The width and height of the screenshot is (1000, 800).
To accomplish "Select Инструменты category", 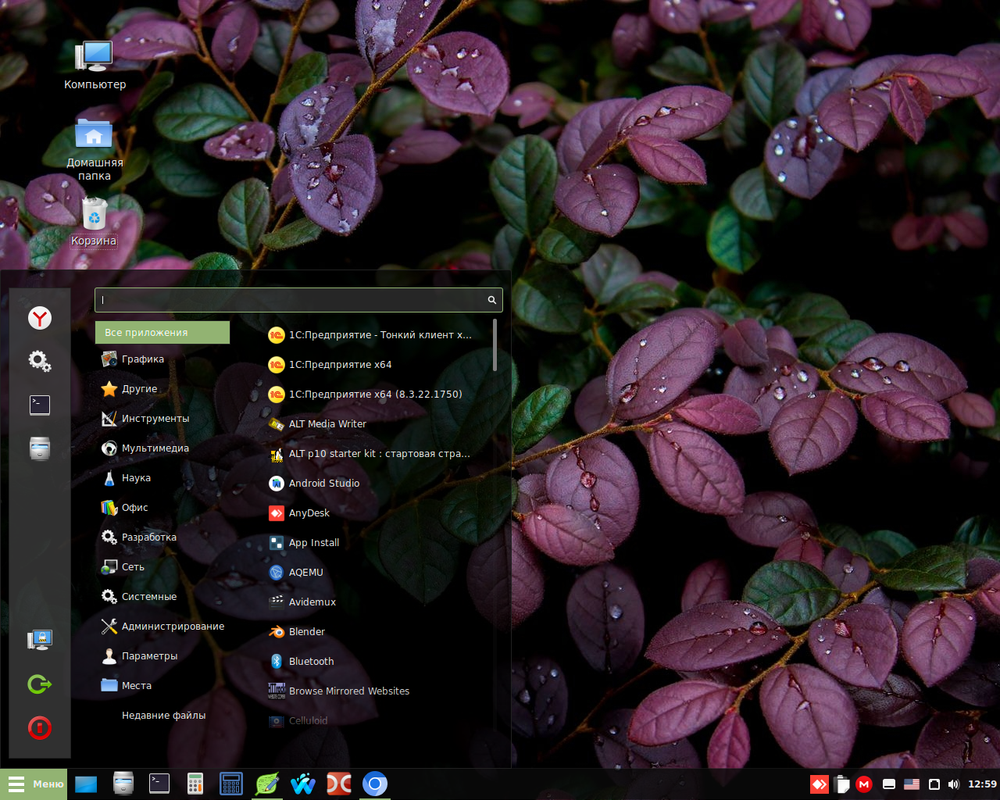I will (162, 419).
